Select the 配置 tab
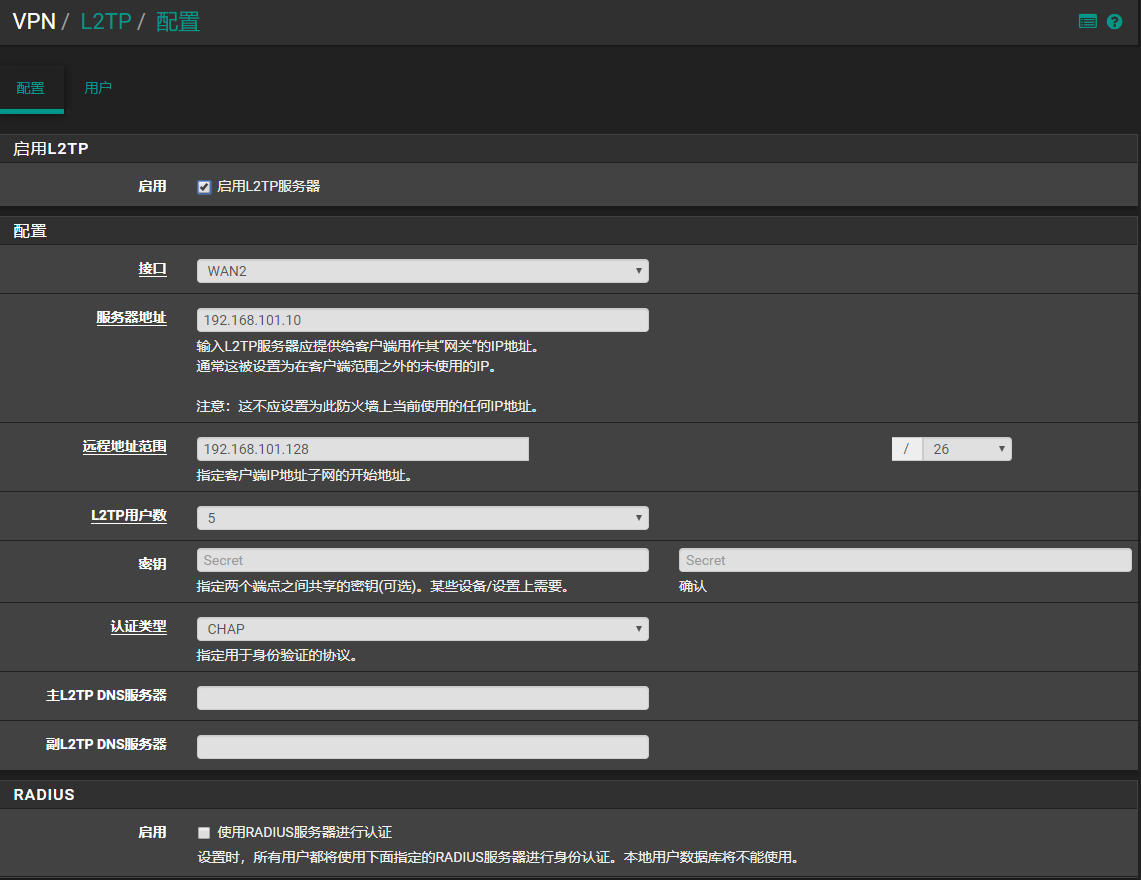The height and width of the screenshot is (880, 1141). (31, 88)
